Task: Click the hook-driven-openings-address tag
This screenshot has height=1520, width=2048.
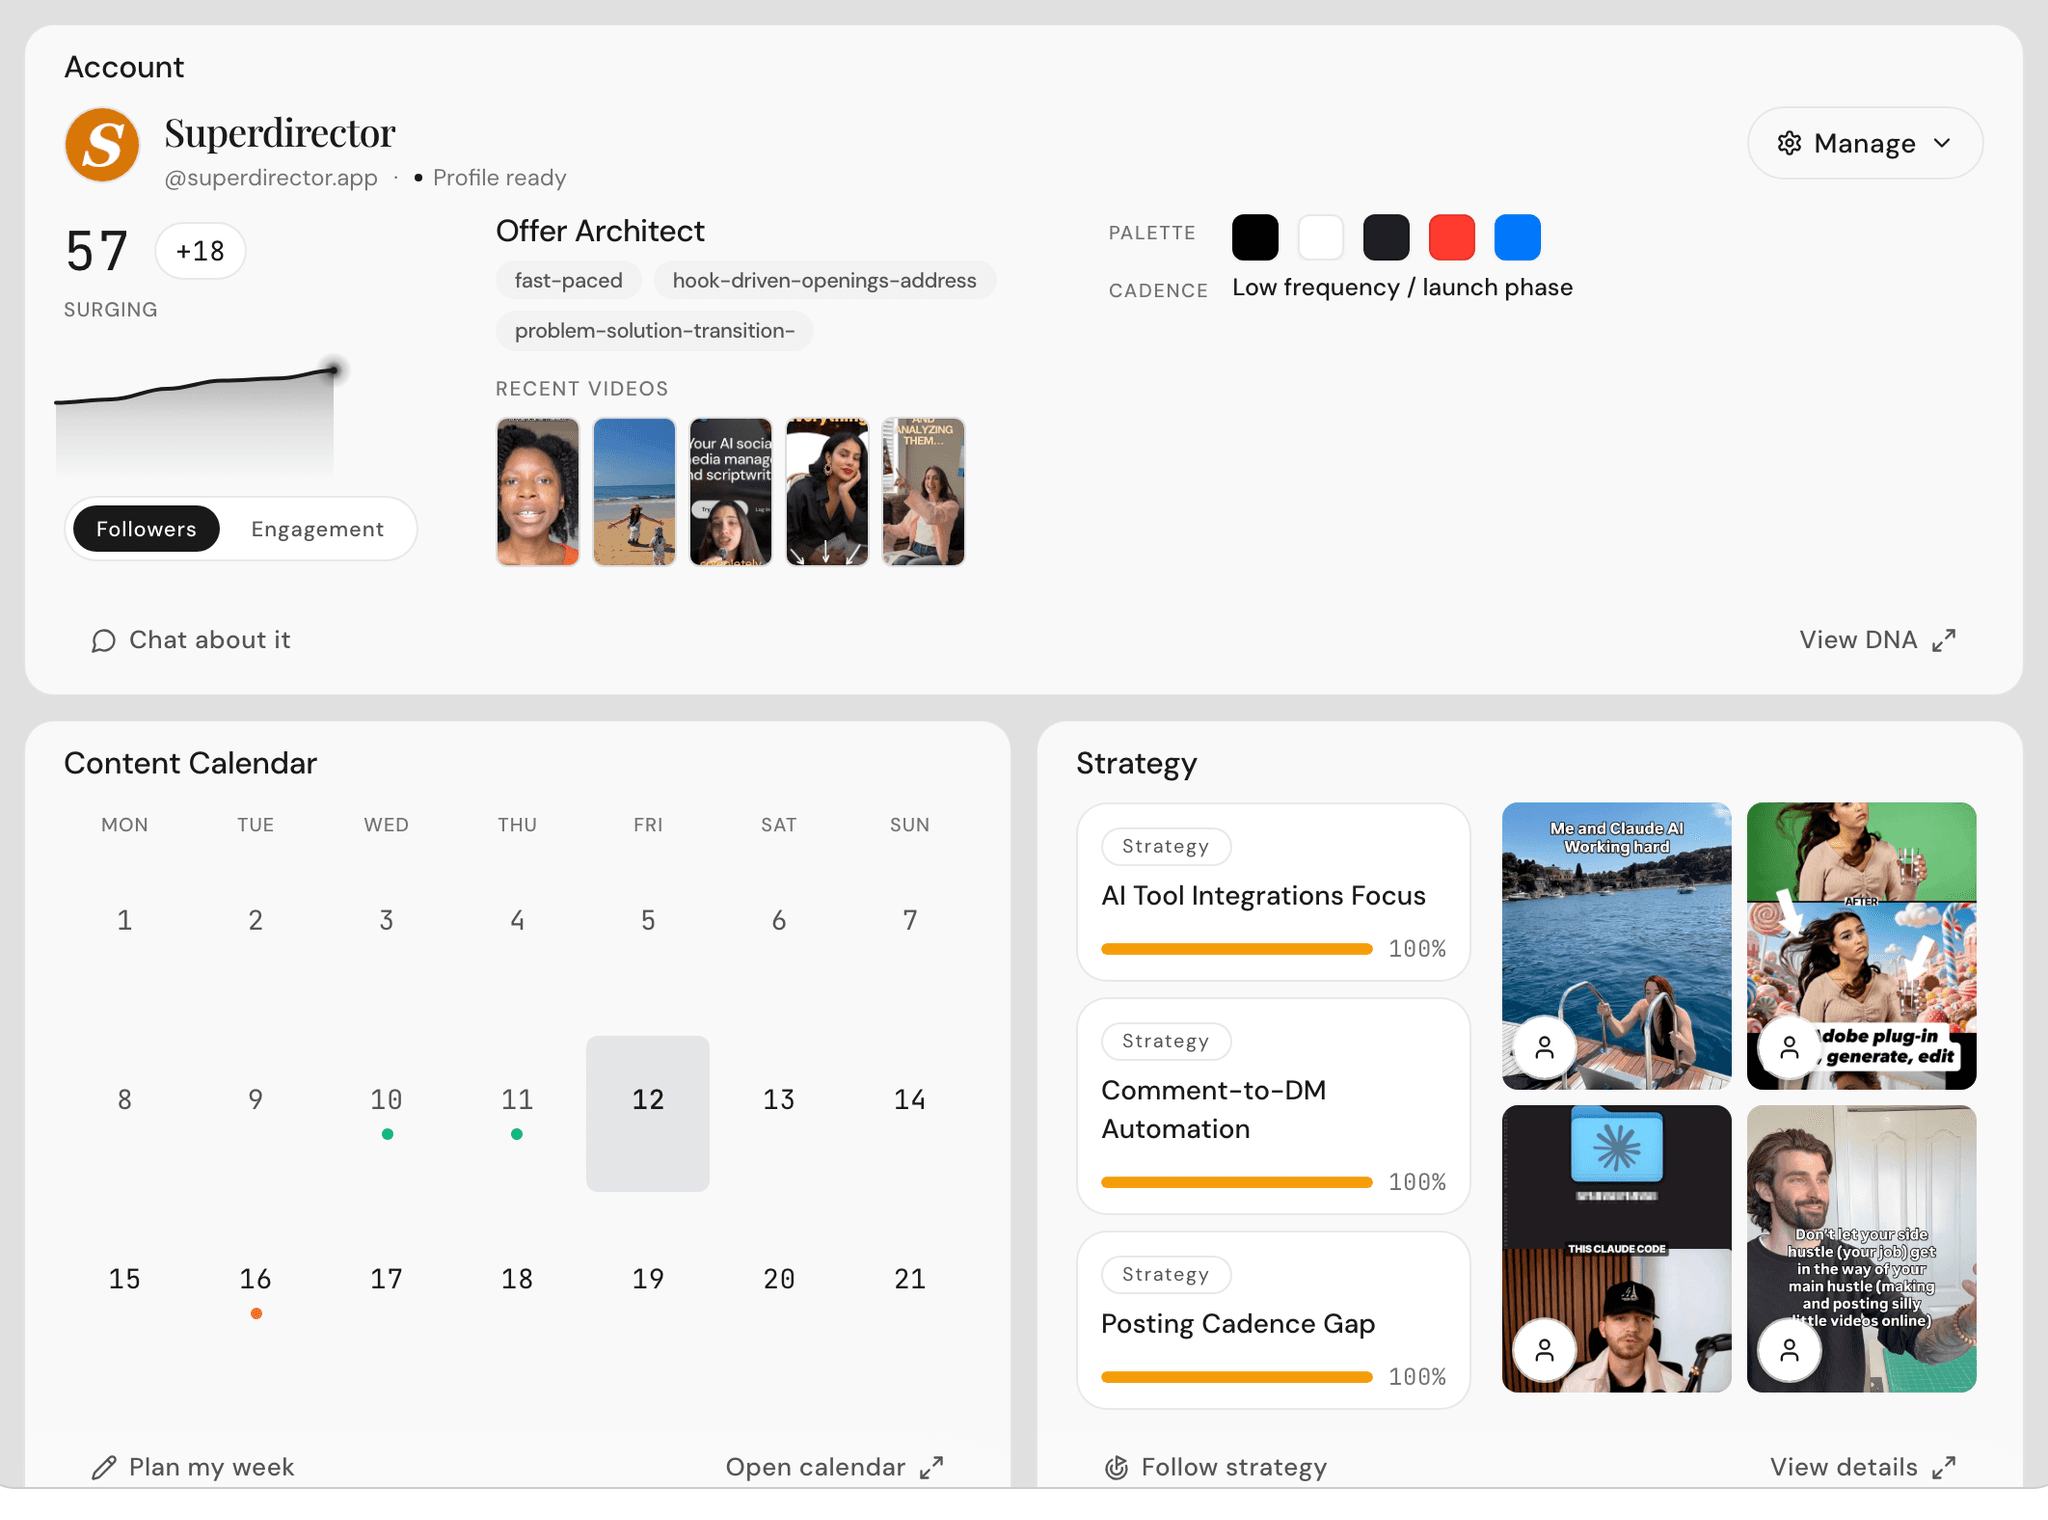Action: (824, 280)
